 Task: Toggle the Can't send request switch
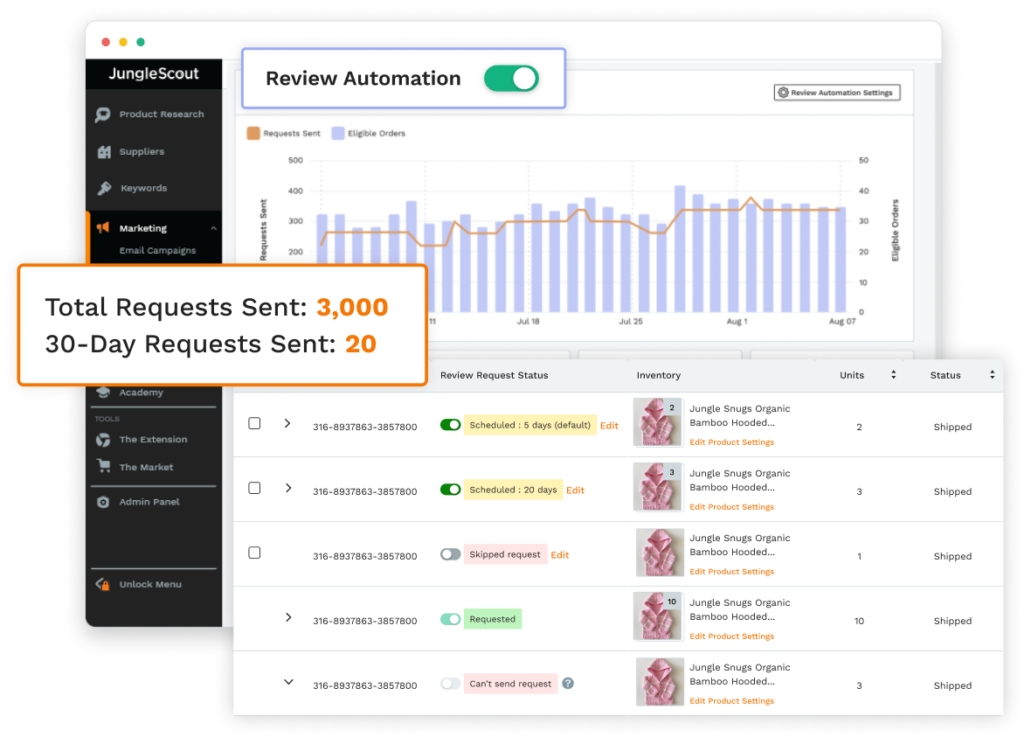451,683
